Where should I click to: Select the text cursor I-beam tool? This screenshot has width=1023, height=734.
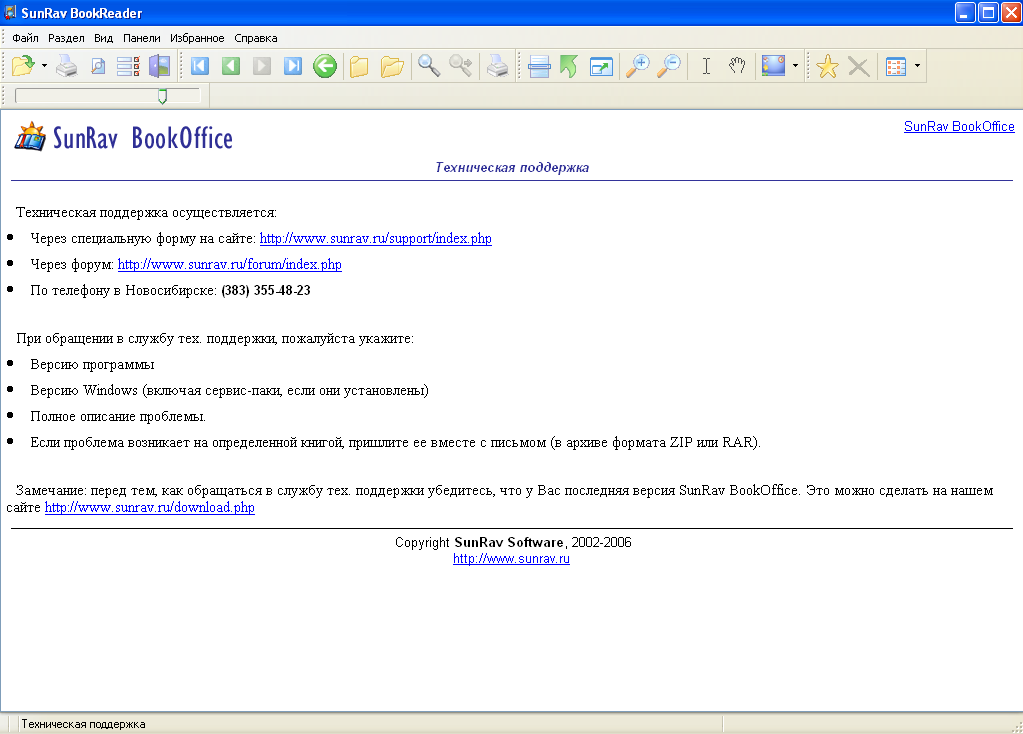[706, 66]
